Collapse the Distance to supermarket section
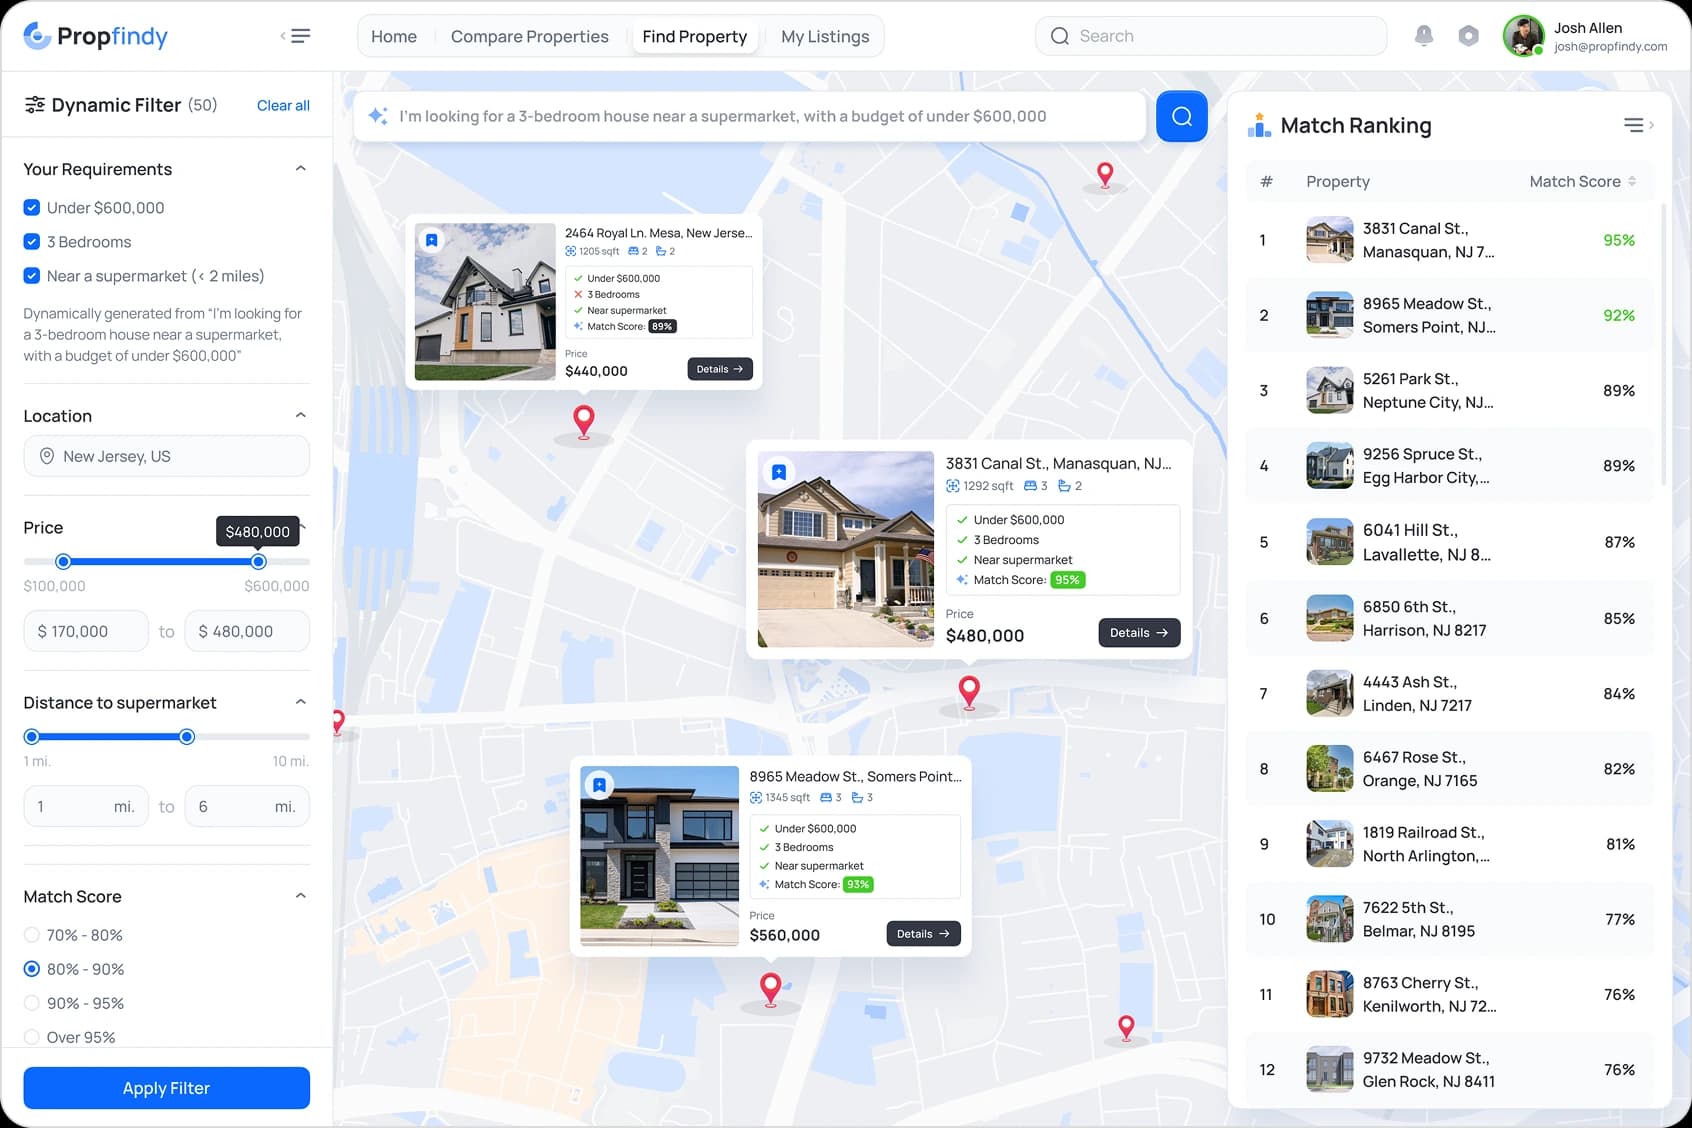 pos(300,703)
